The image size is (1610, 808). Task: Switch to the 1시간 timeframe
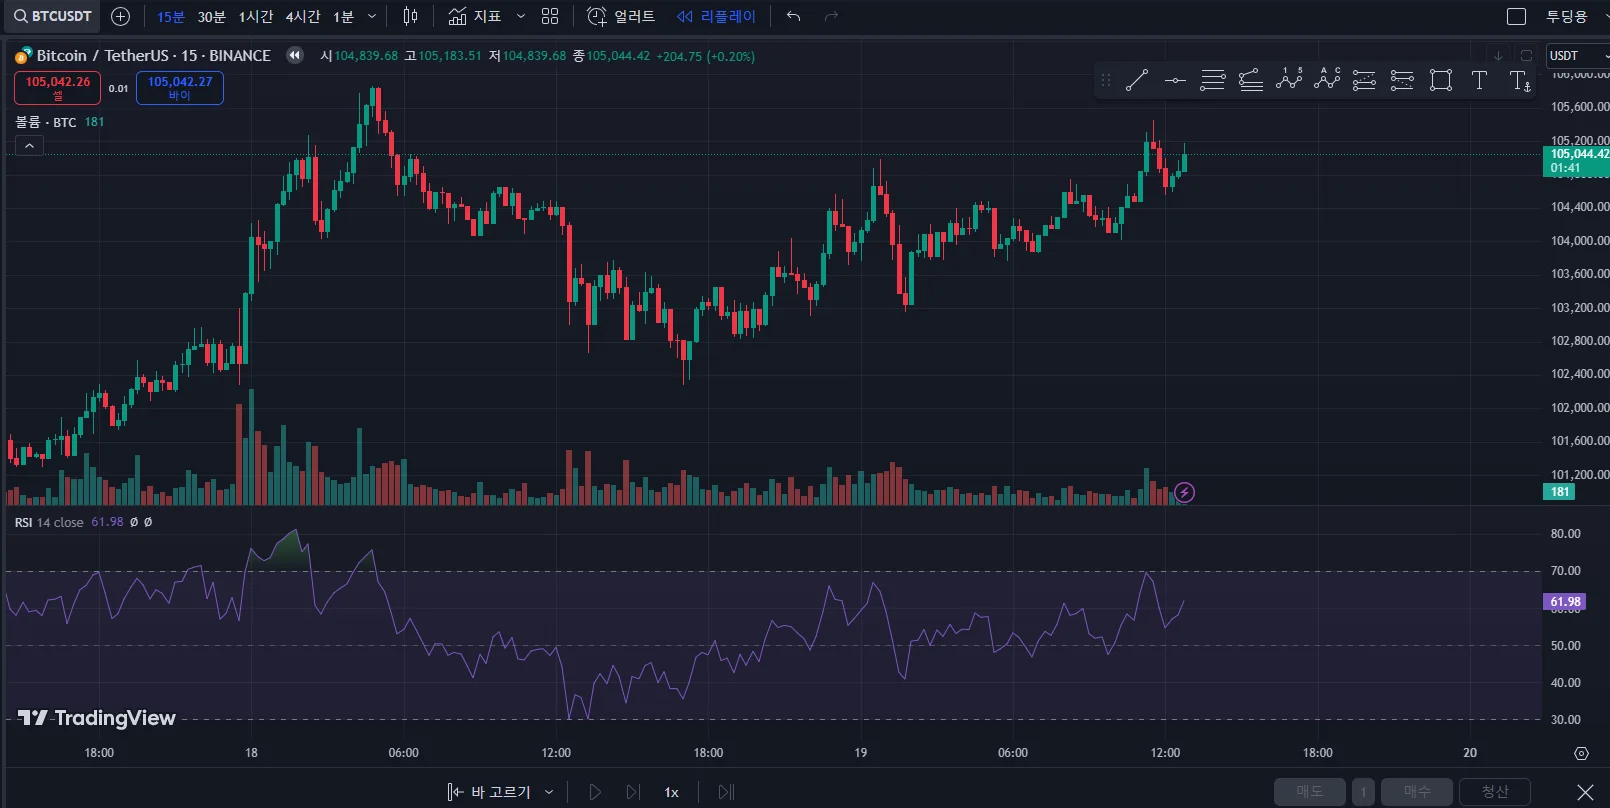pyautogui.click(x=256, y=16)
